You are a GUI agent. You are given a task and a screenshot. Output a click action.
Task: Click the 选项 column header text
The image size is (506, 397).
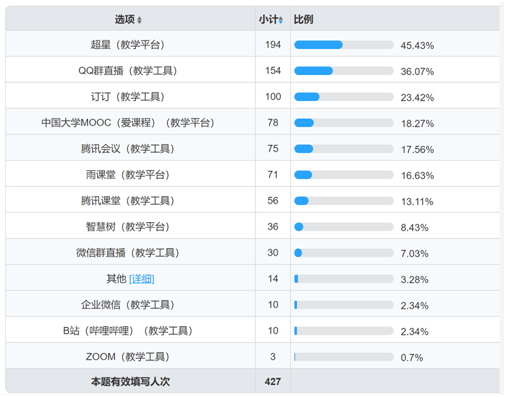[x=125, y=20]
